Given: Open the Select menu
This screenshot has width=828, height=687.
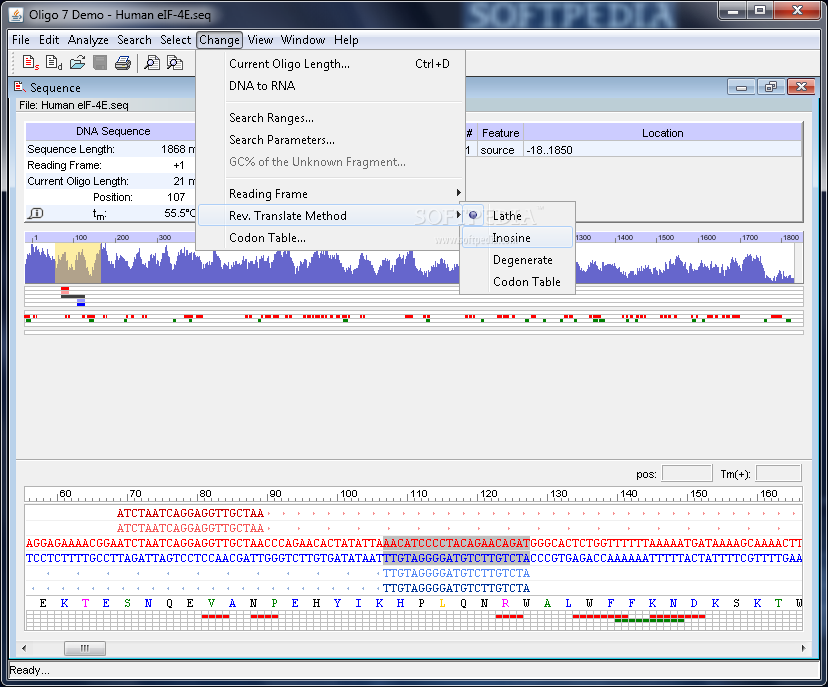Looking at the screenshot, I should click(x=175, y=40).
